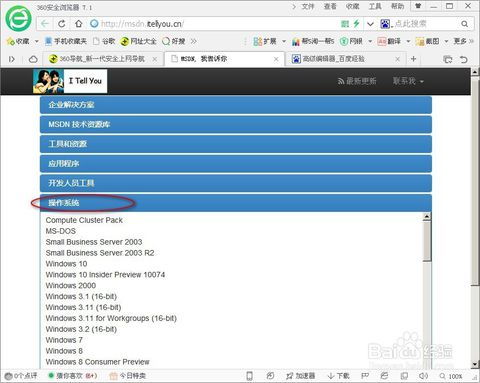Go to the home page via the house icon
Image resolution: width=480 pixels, height=383 pixels.
[79, 24]
